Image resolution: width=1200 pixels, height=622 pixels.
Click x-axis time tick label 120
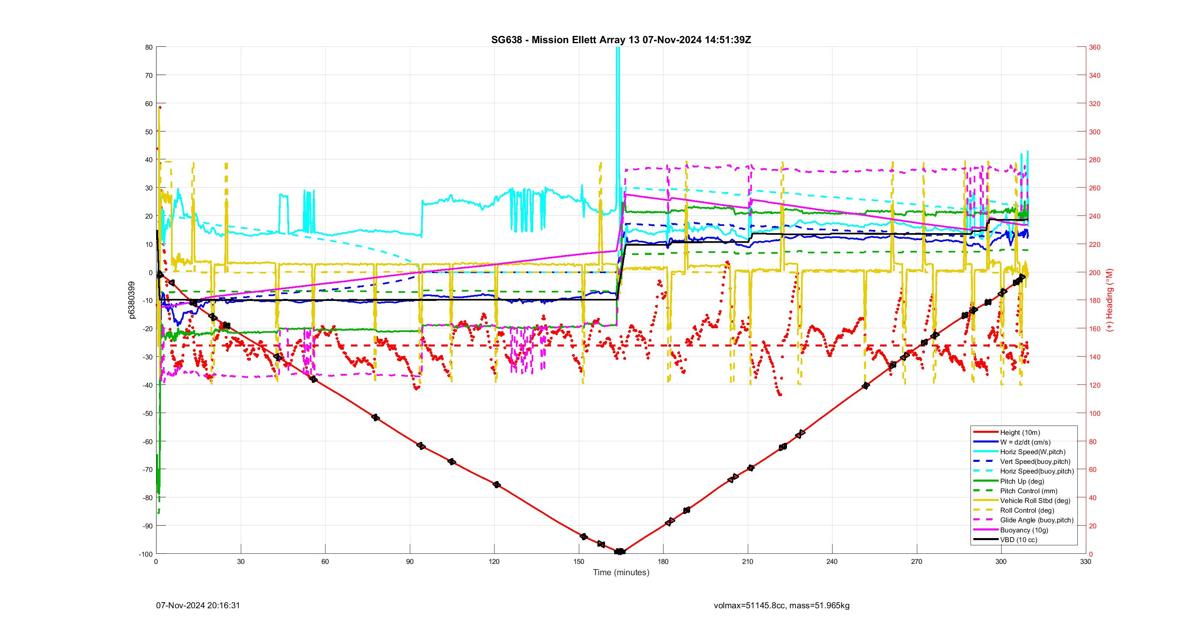(494, 562)
